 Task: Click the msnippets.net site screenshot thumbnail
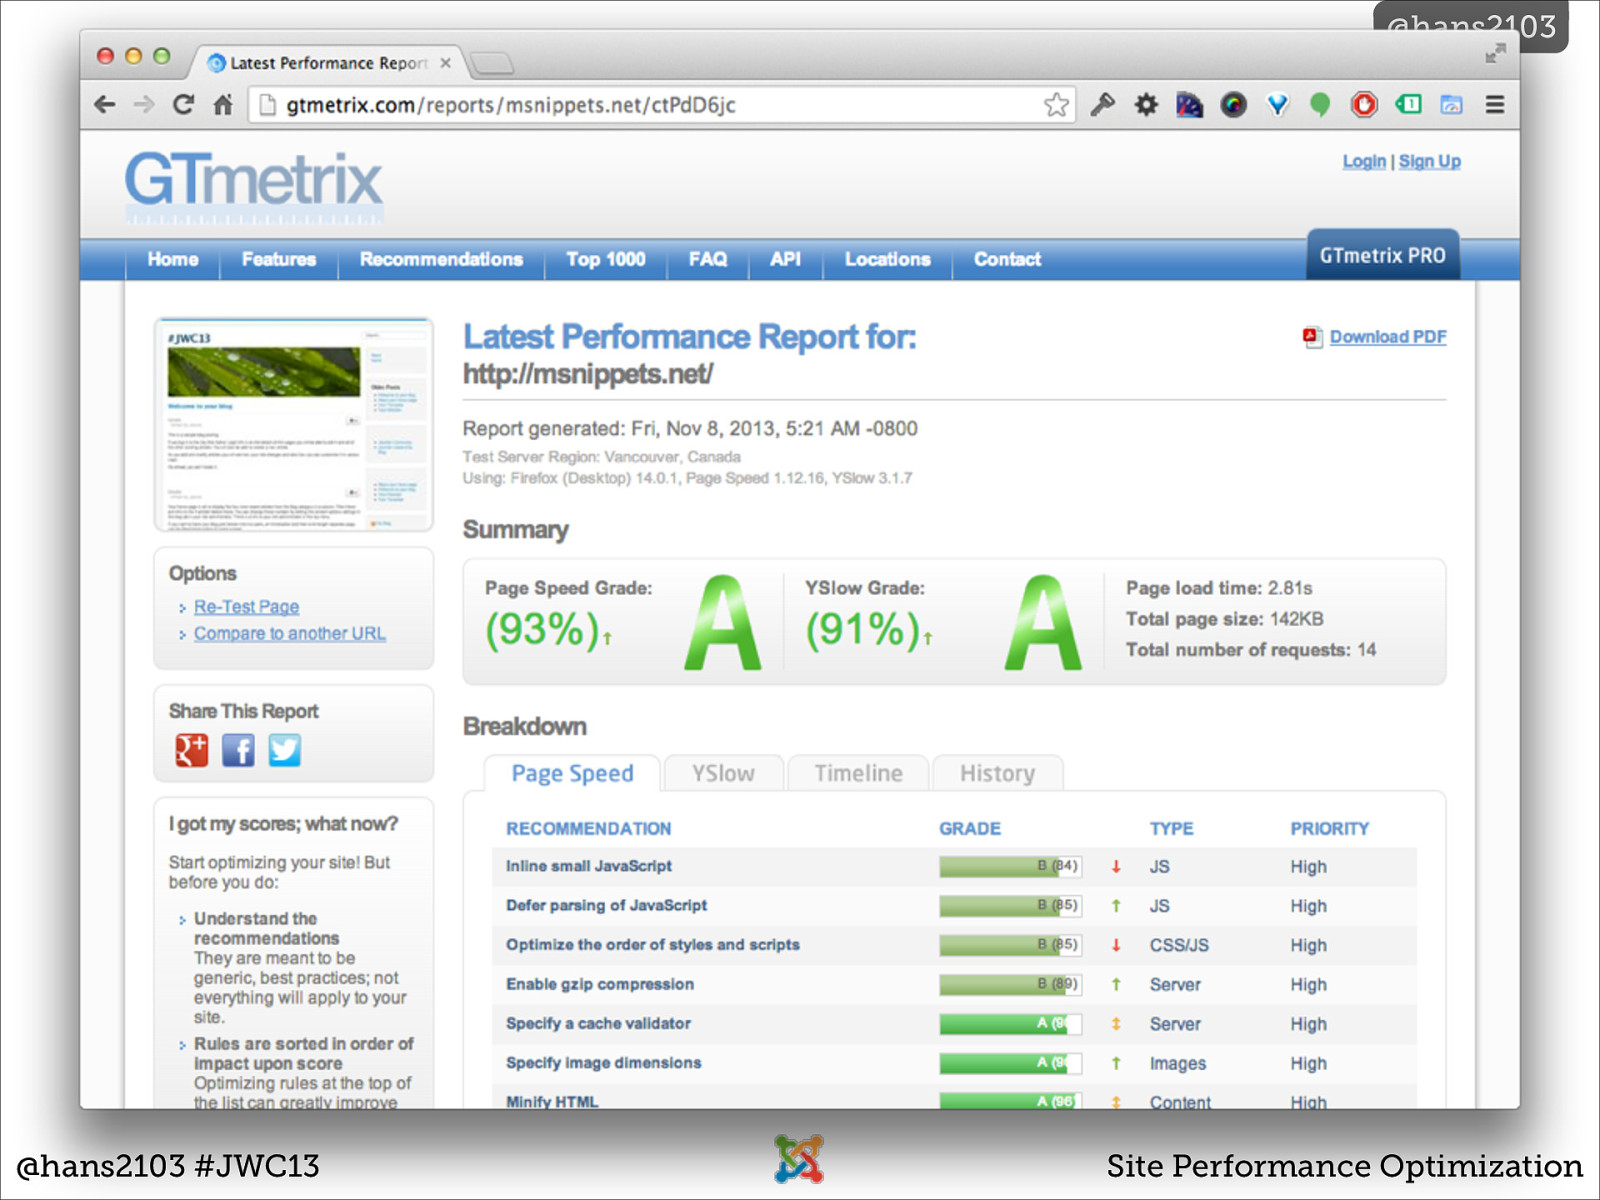(294, 425)
